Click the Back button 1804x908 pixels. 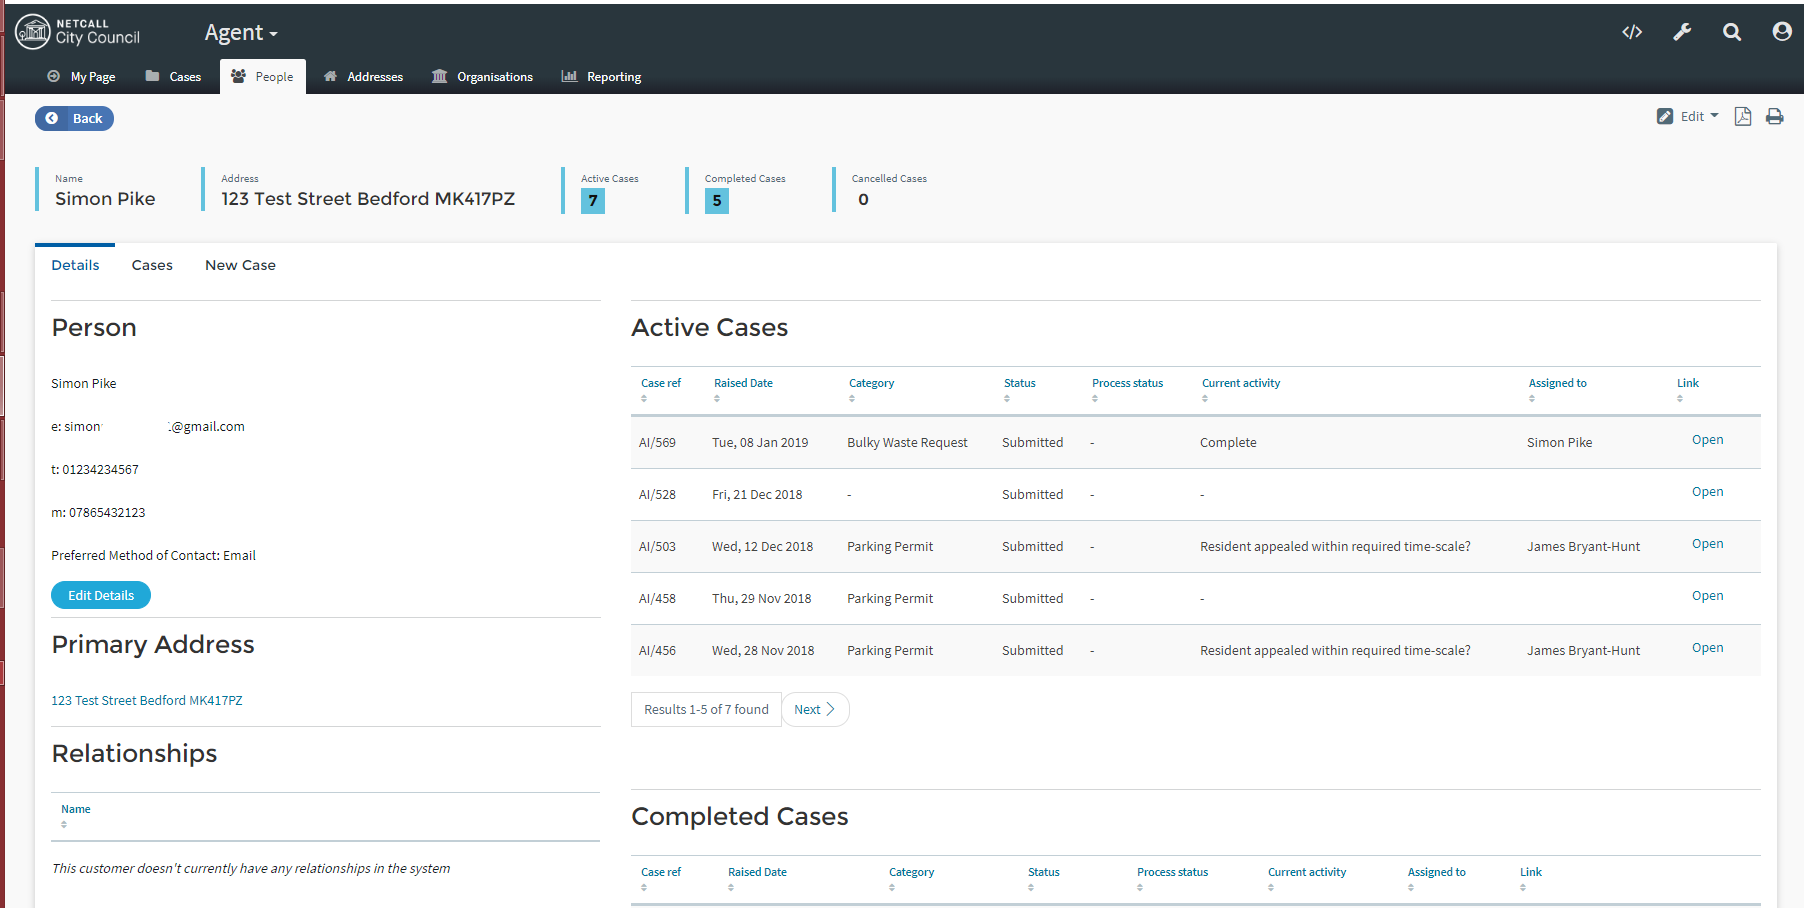pos(74,118)
